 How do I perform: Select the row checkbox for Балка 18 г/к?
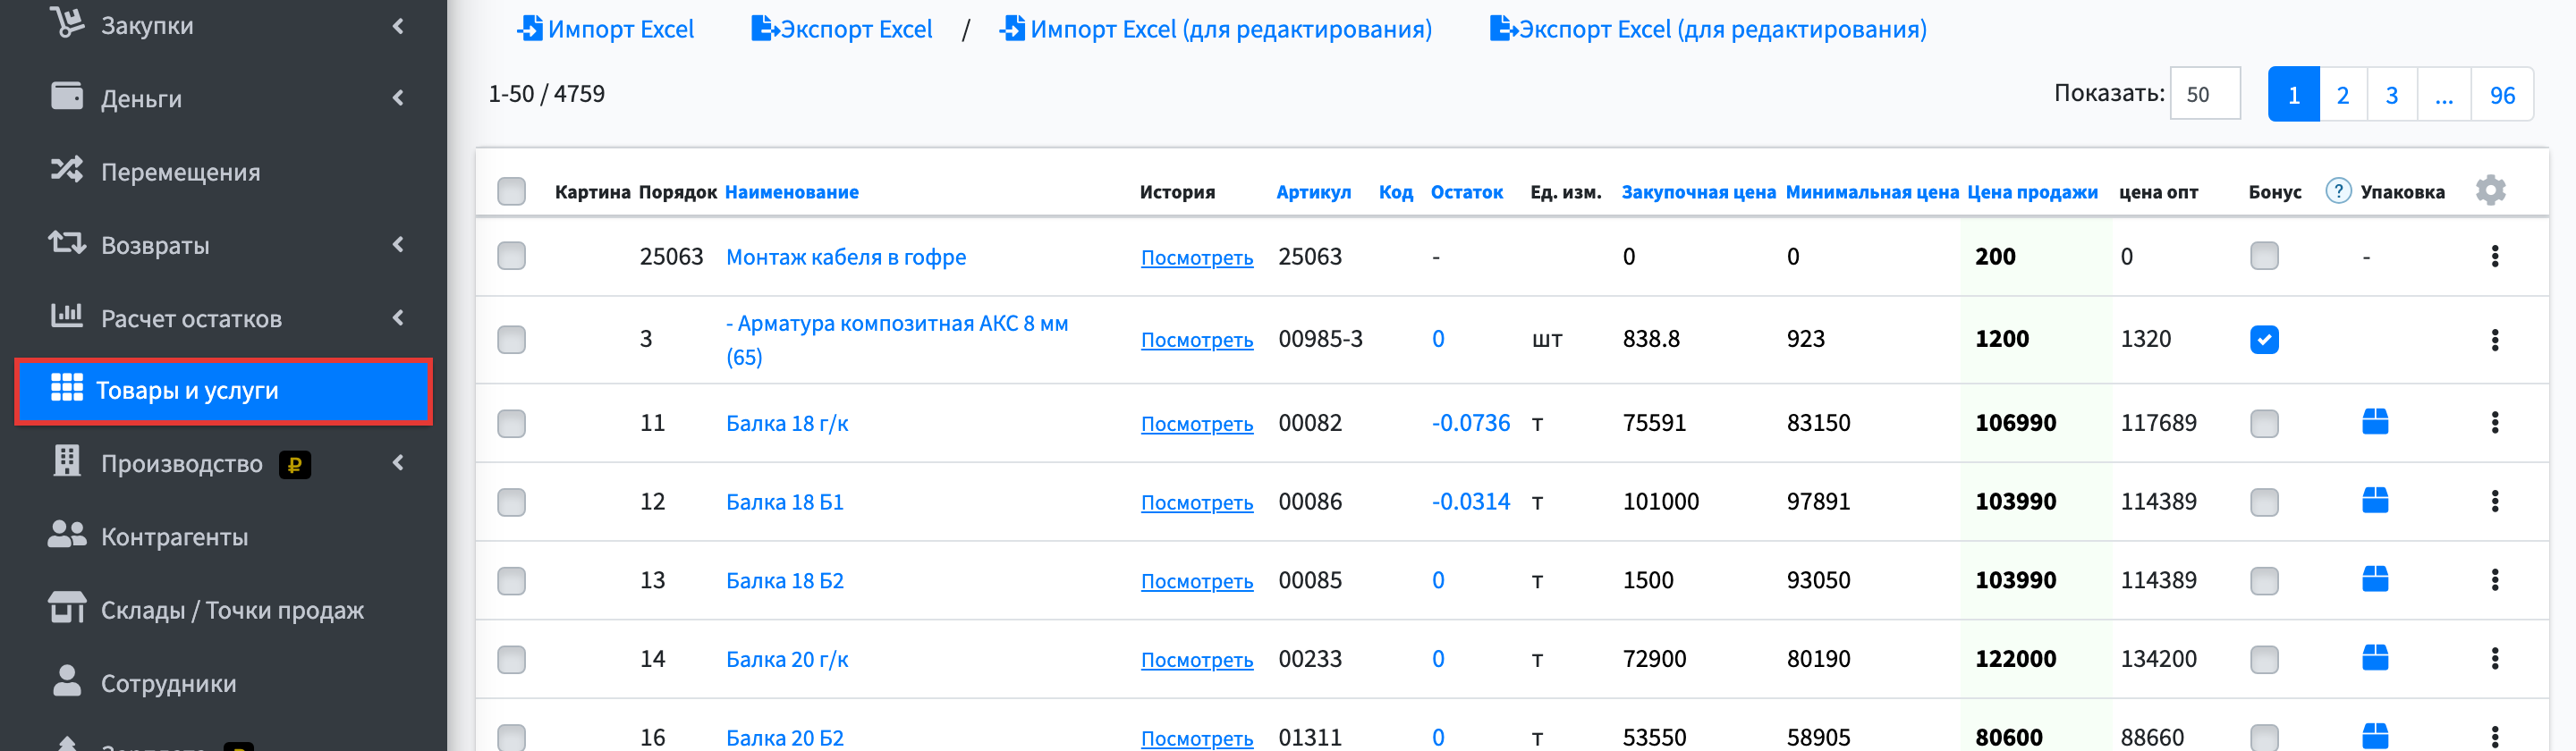(x=511, y=423)
